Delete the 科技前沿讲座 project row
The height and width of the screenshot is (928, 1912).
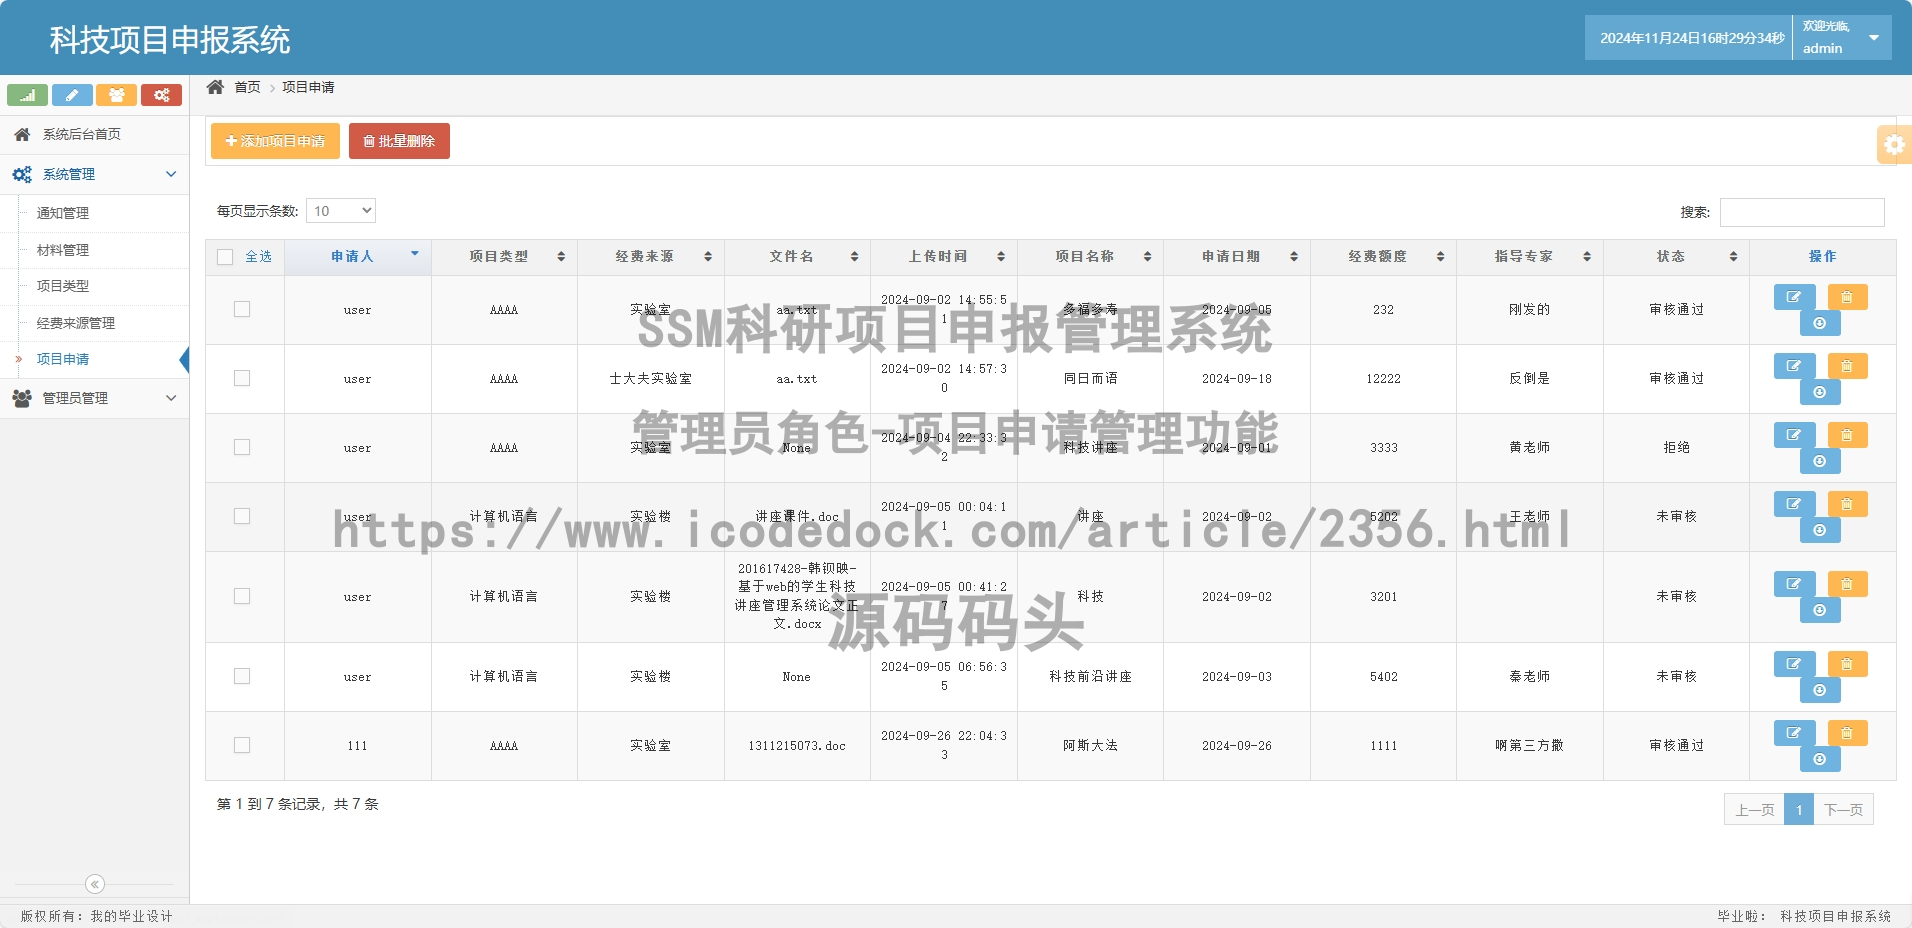coord(1847,664)
